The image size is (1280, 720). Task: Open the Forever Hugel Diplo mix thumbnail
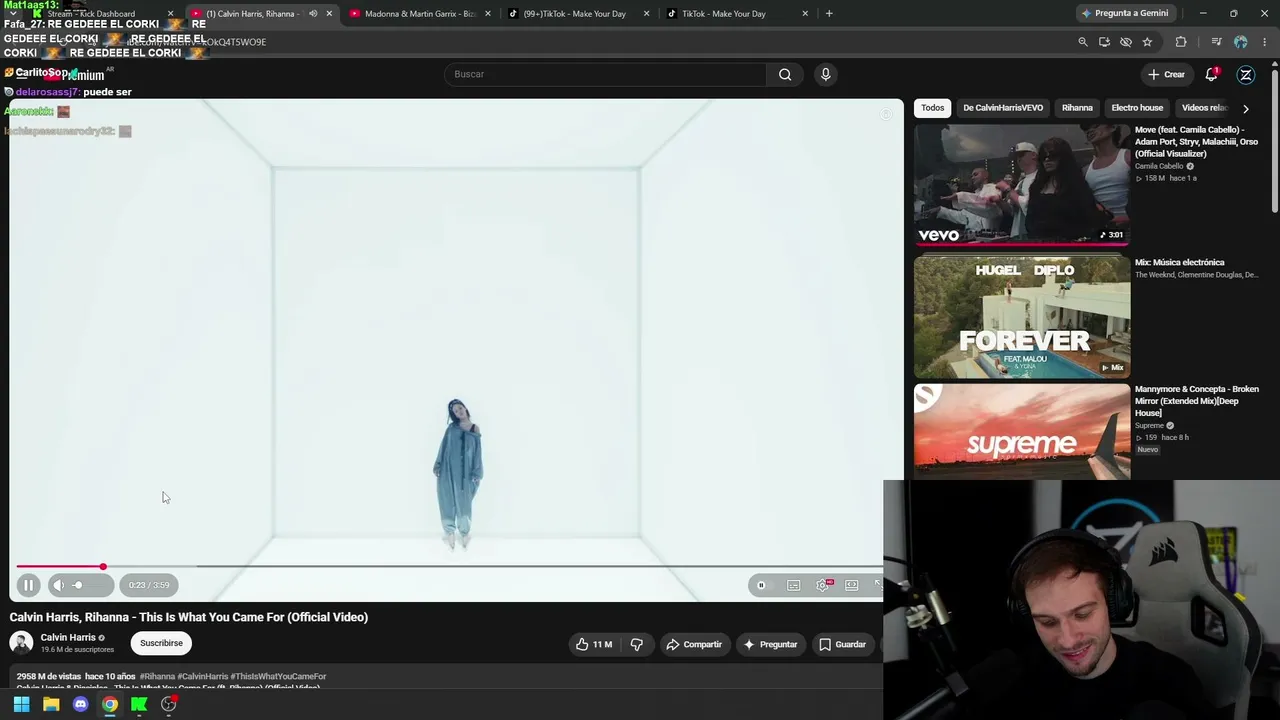[1022, 317]
